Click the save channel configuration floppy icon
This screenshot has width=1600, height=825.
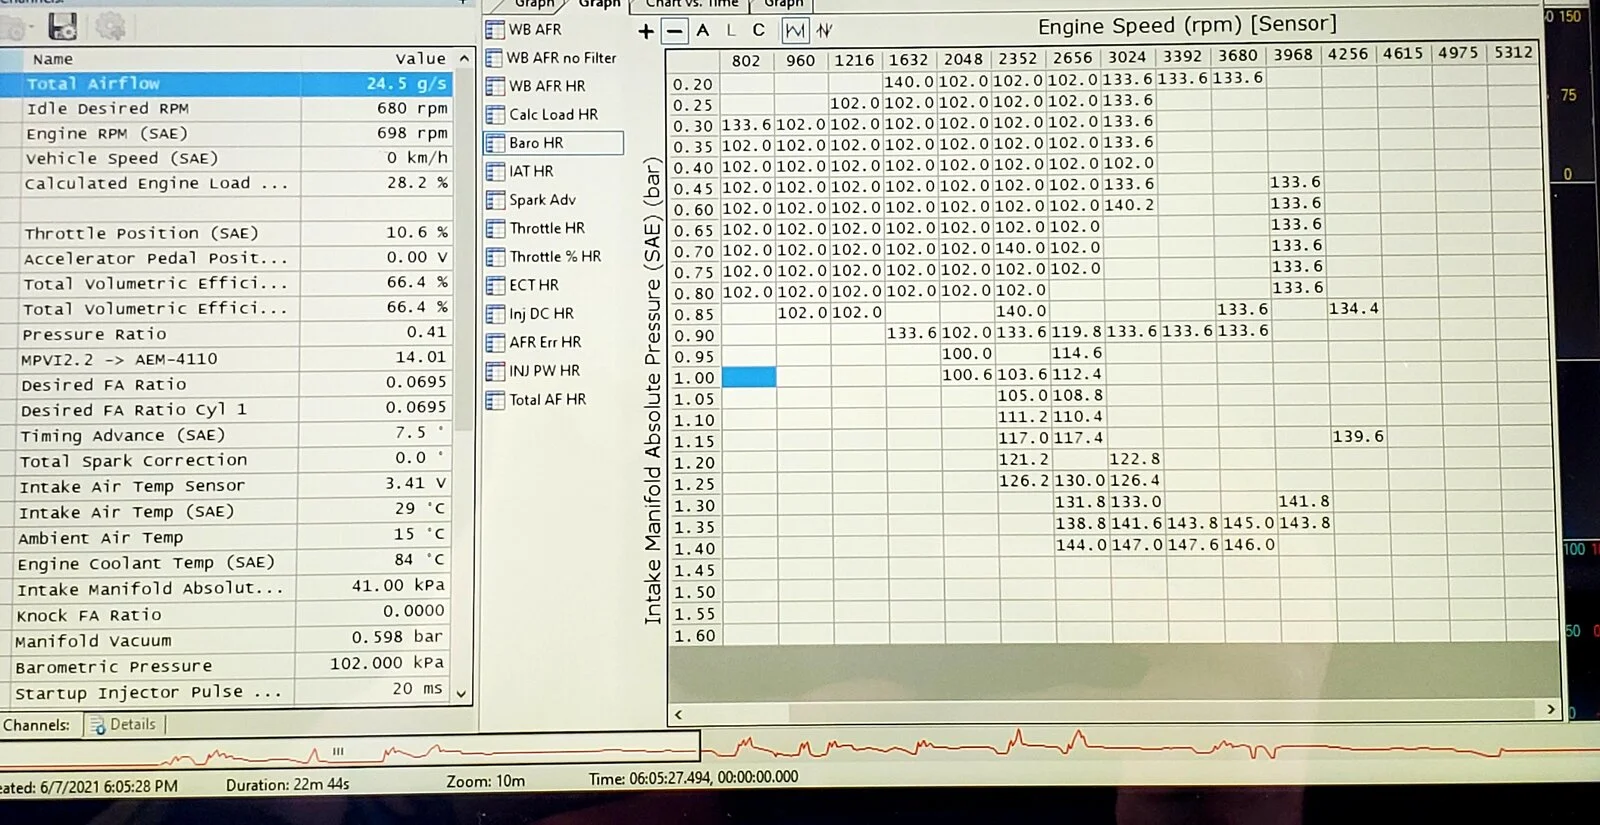pyautogui.click(x=62, y=27)
